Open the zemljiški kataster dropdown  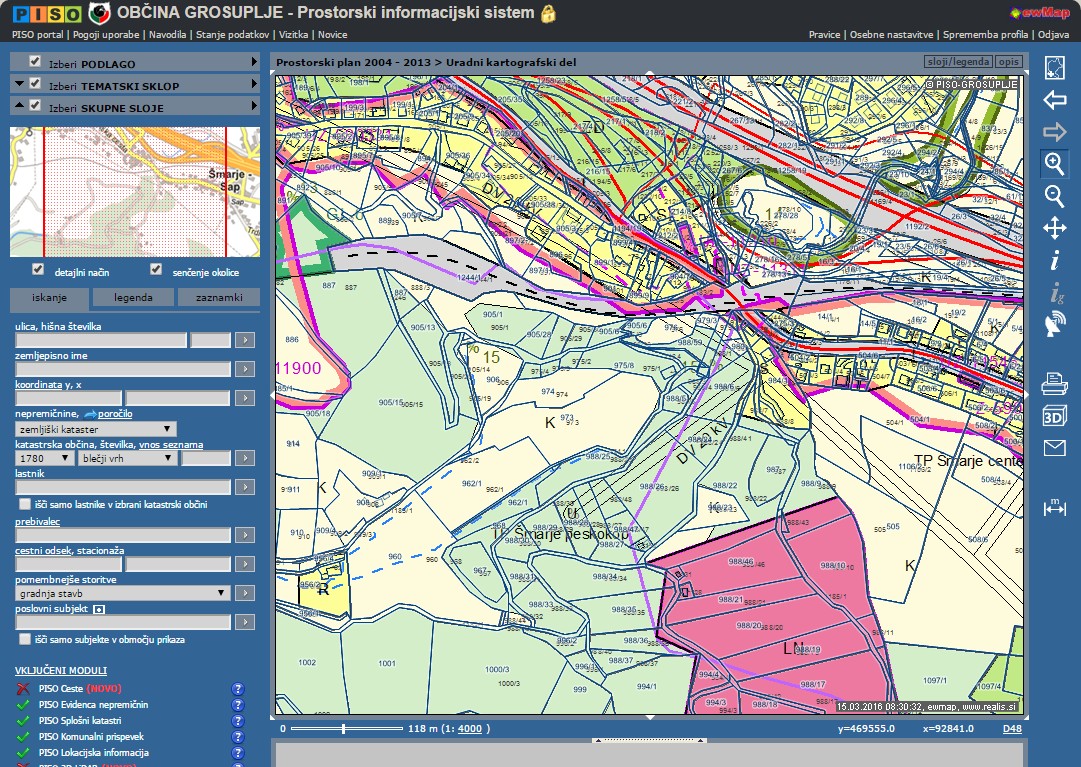point(96,429)
